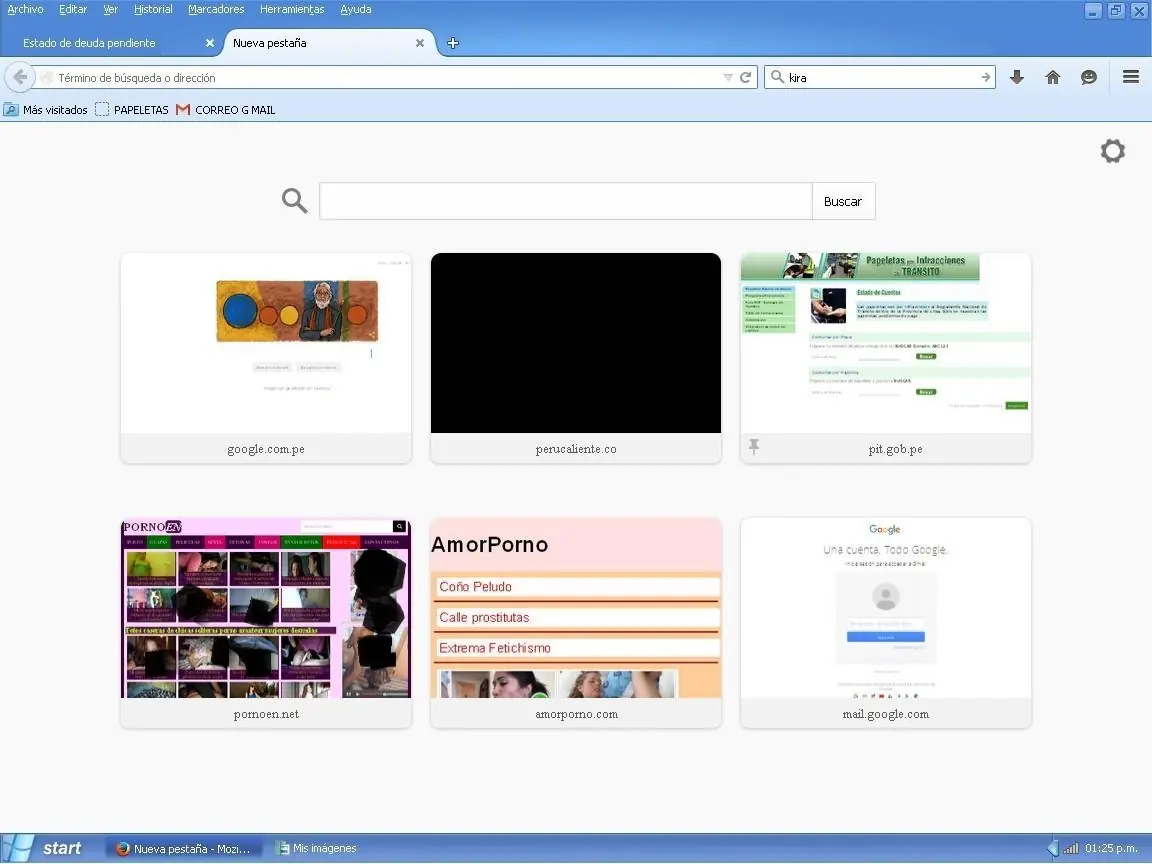Open the hamburger menu button
The image size is (1152, 864).
(x=1131, y=76)
